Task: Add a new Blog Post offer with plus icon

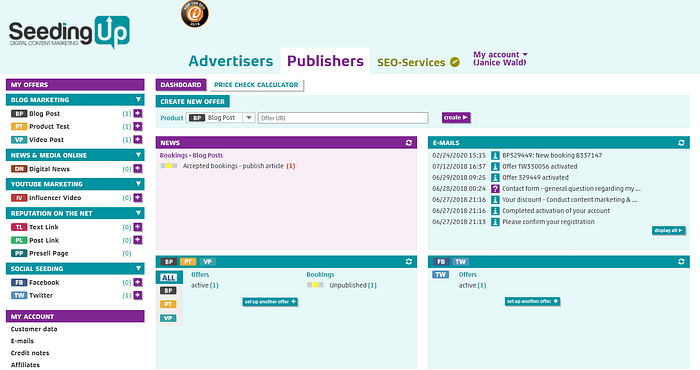Action: (x=138, y=113)
